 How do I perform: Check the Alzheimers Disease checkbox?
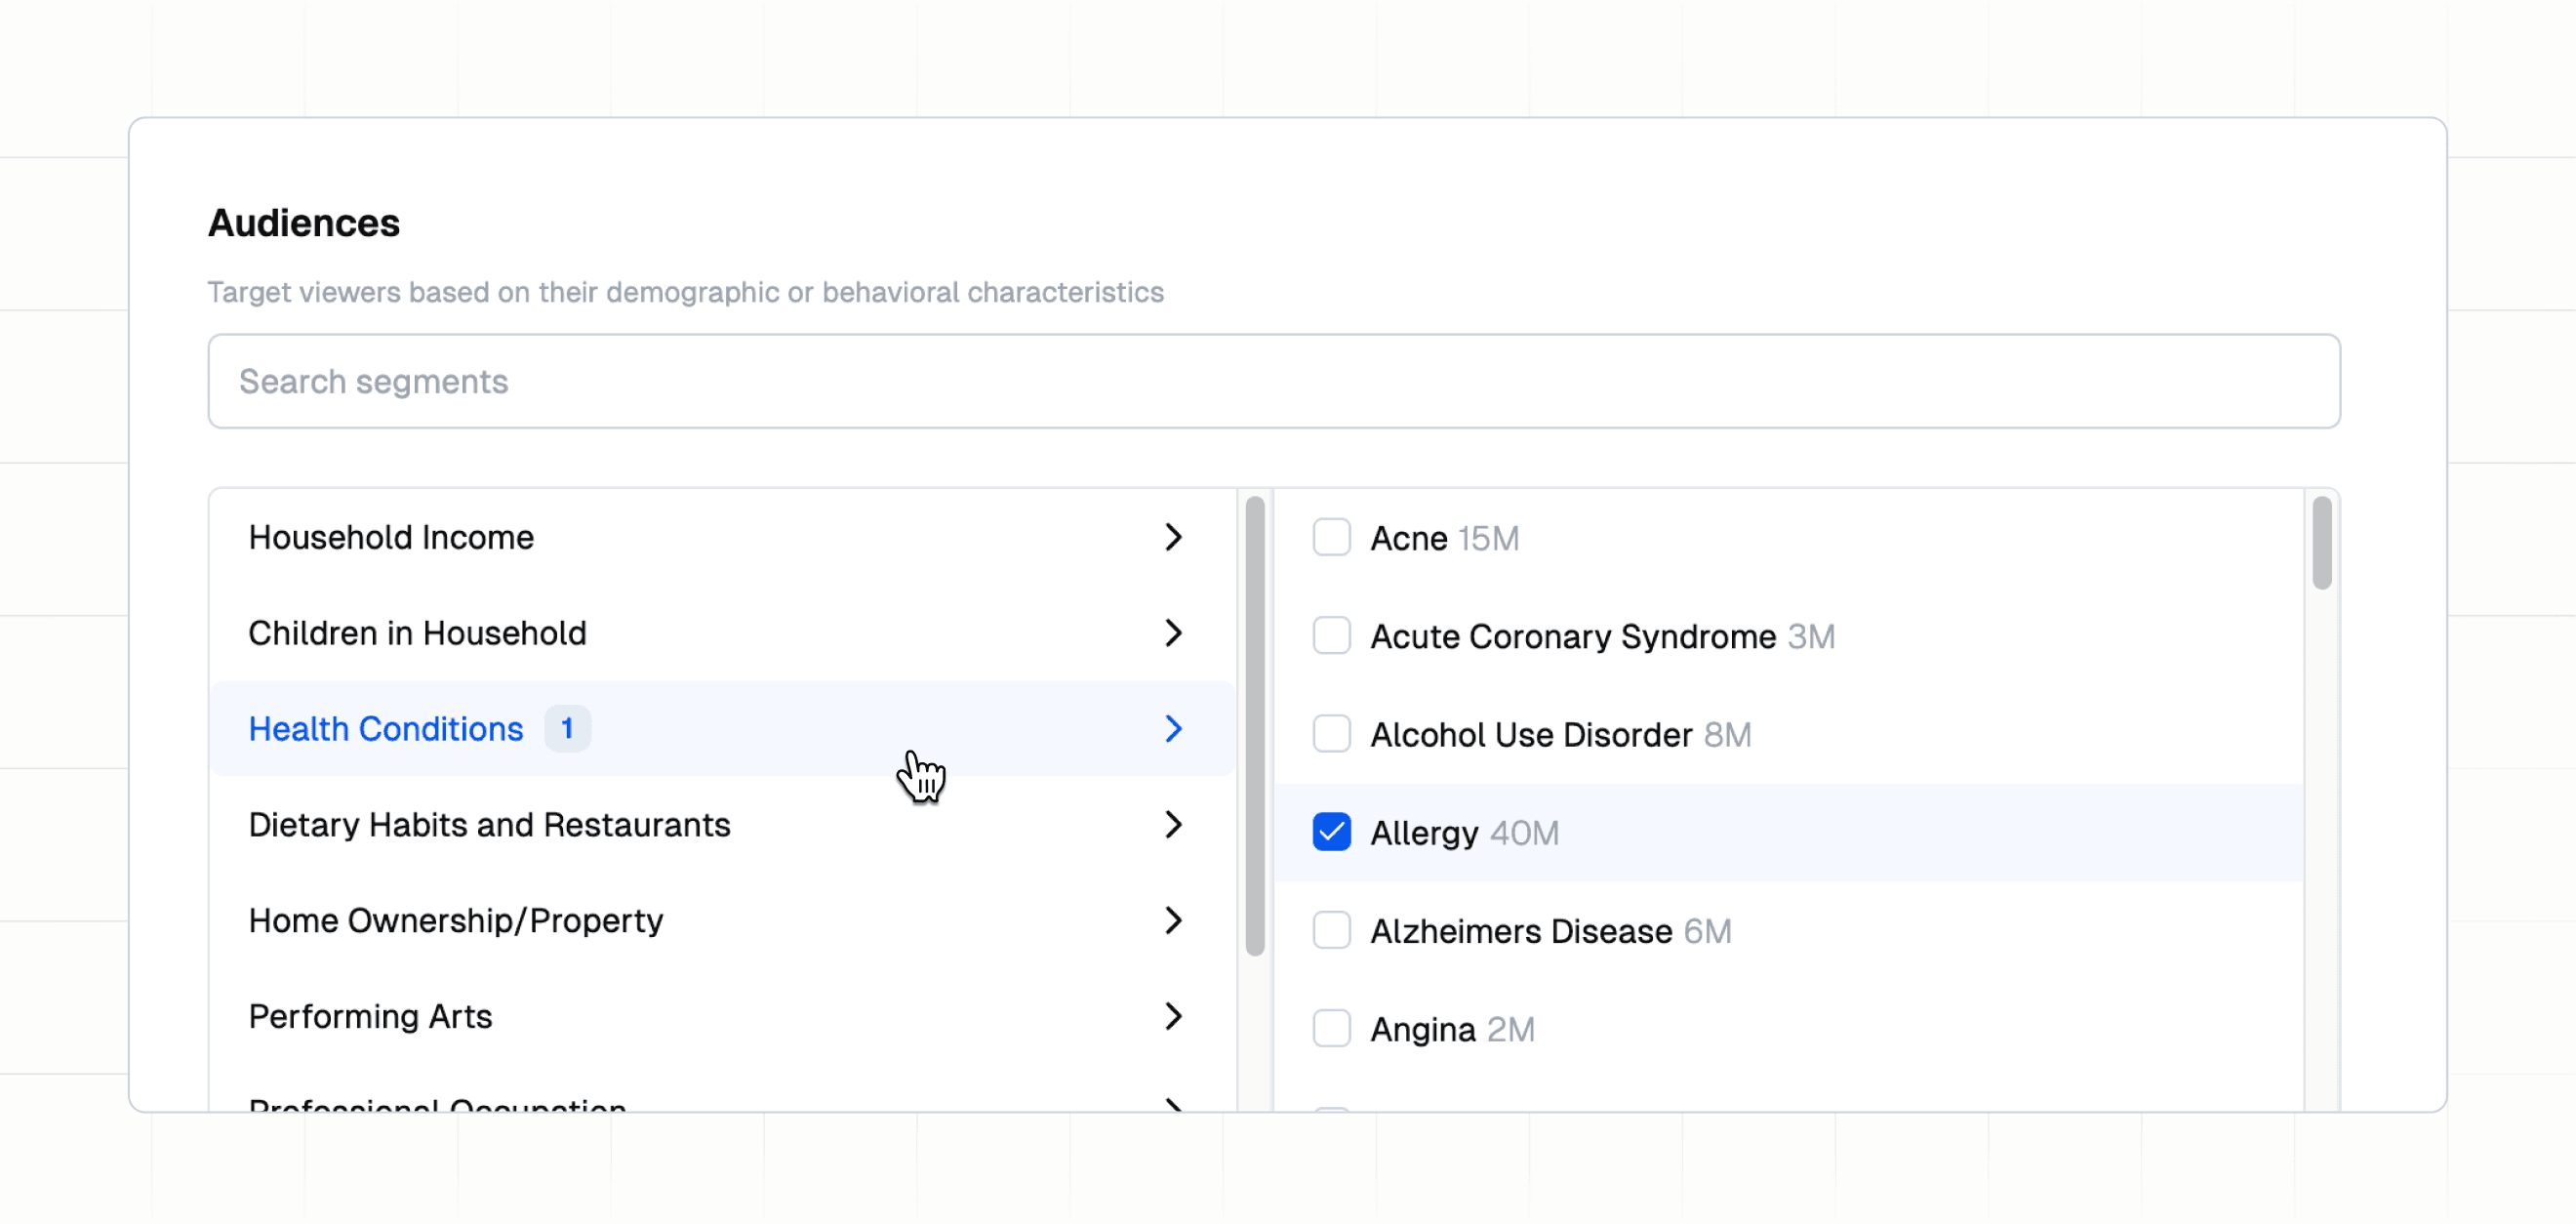tap(1332, 929)
